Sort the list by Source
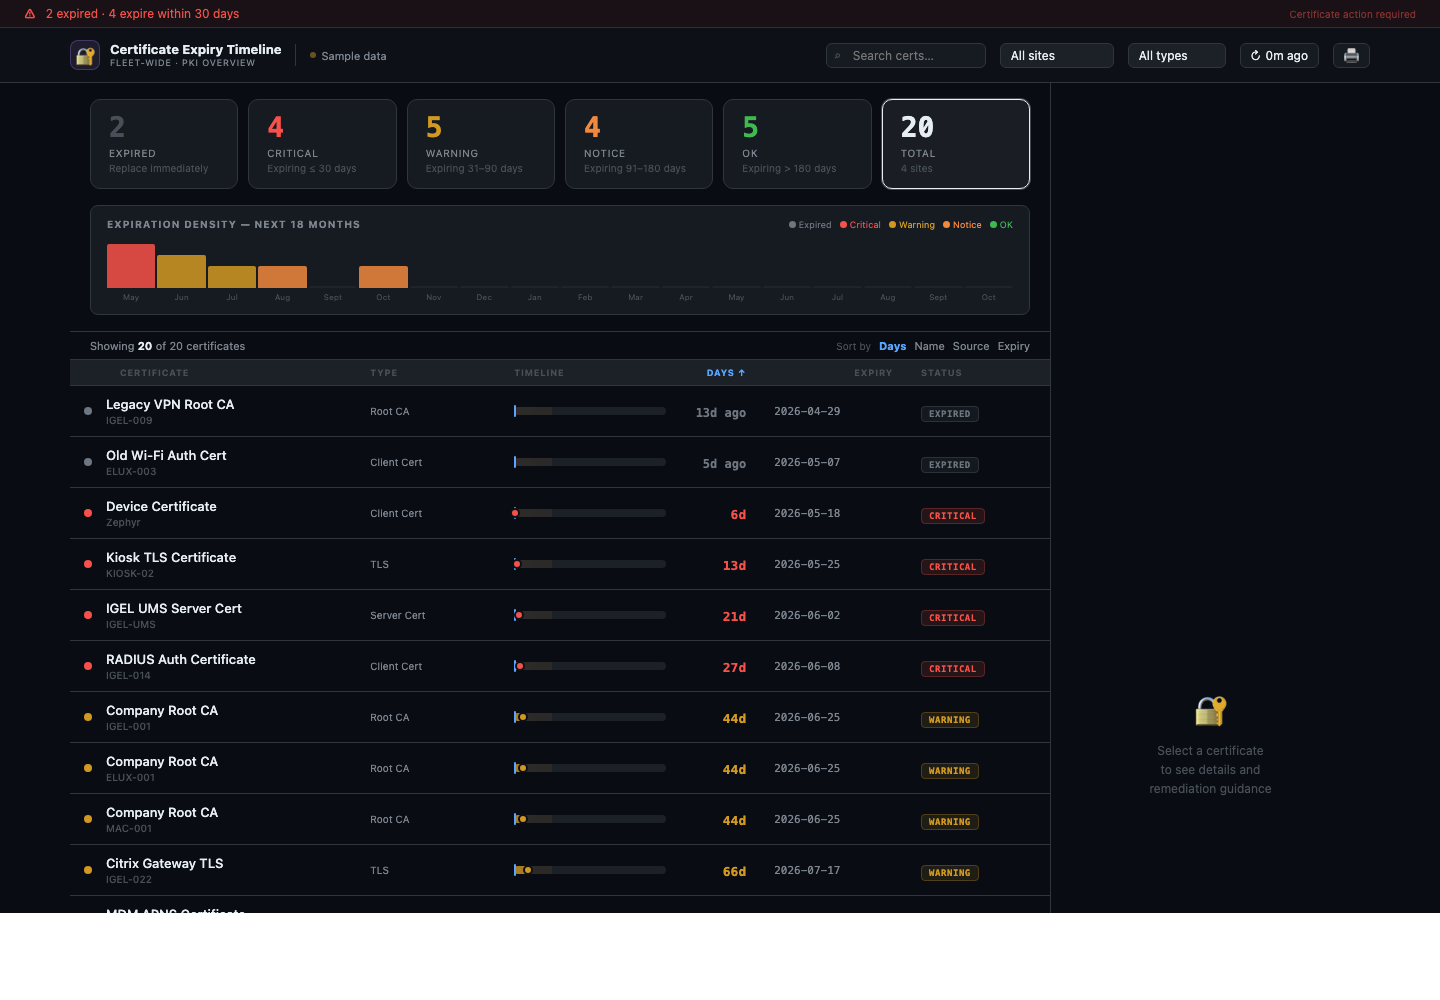The image size is (1440, 1000). pos(971,347)
